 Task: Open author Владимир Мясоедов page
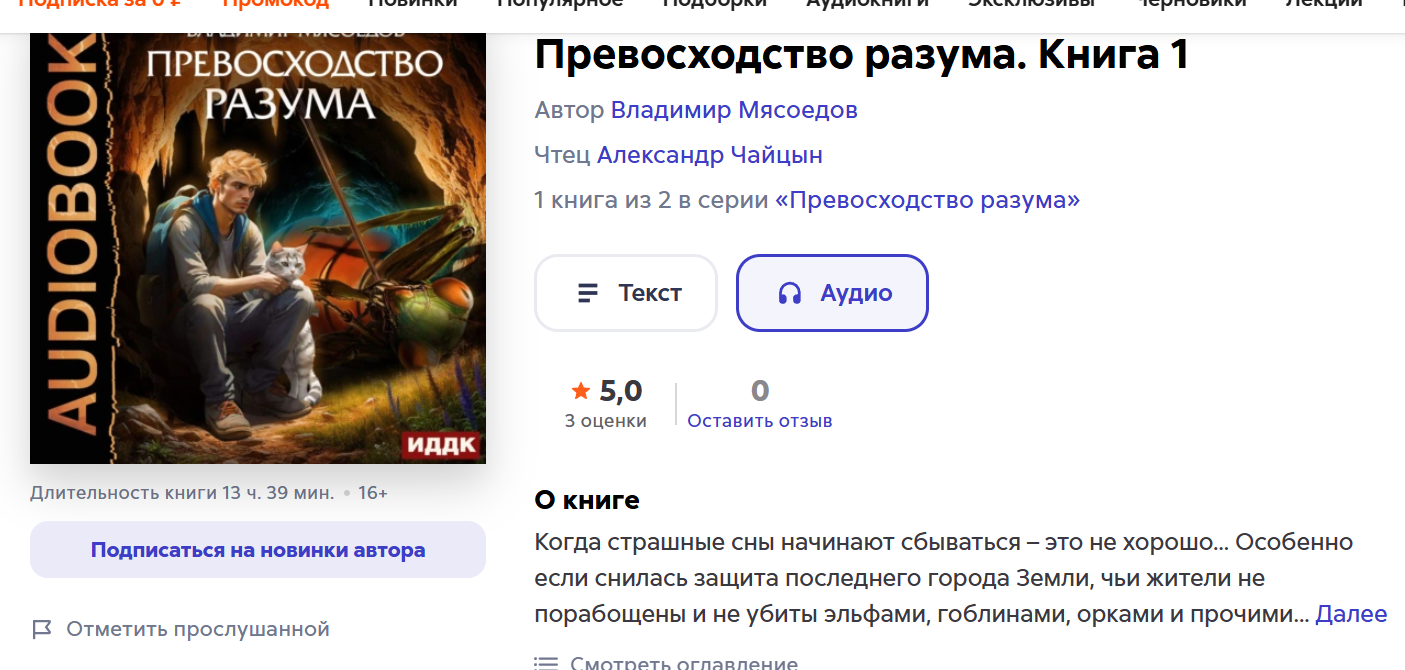tap(734, 110)
